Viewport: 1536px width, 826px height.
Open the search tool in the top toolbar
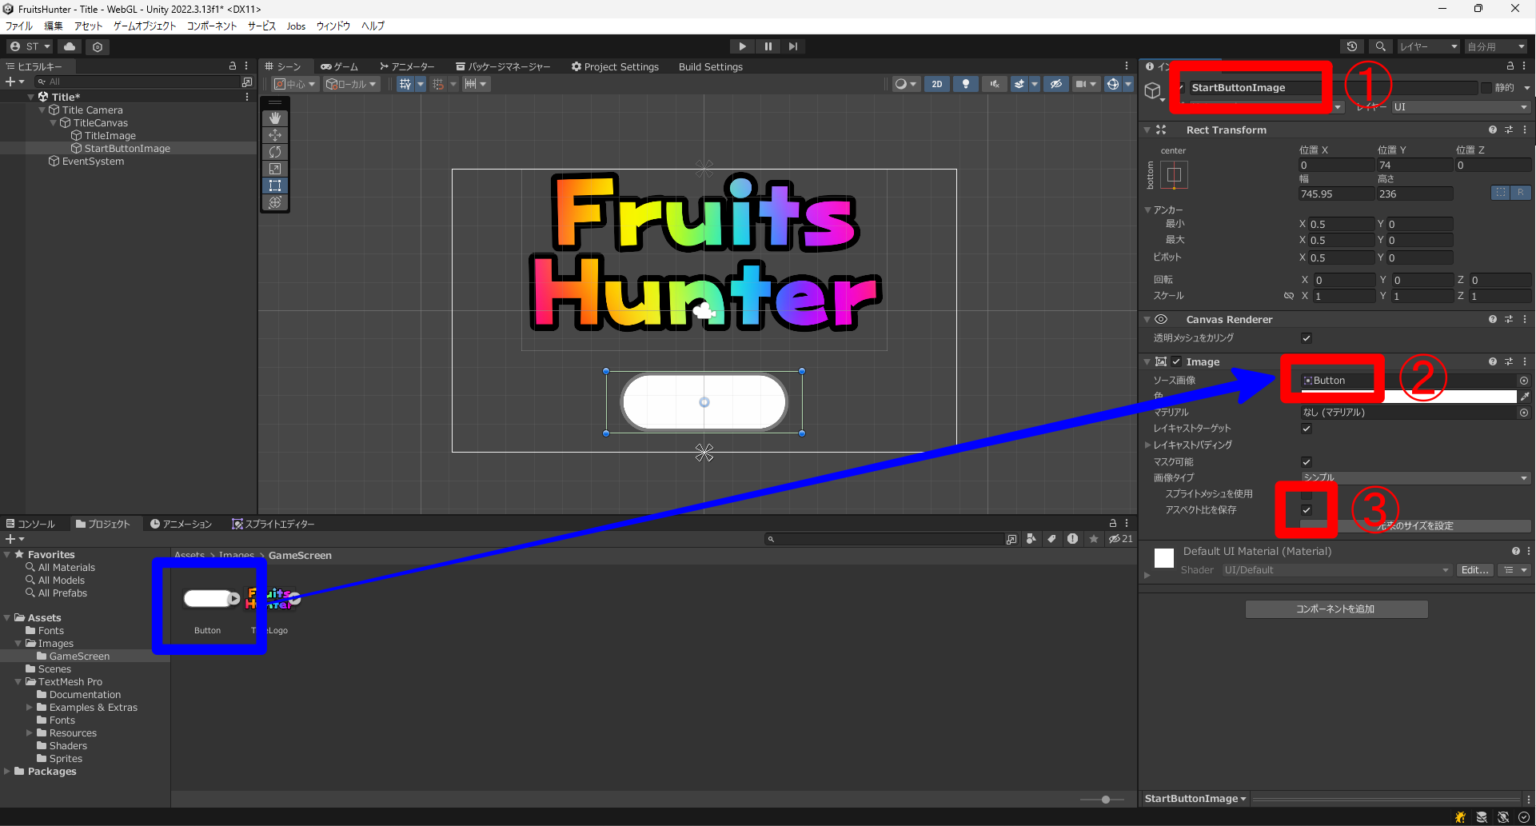1380,46
